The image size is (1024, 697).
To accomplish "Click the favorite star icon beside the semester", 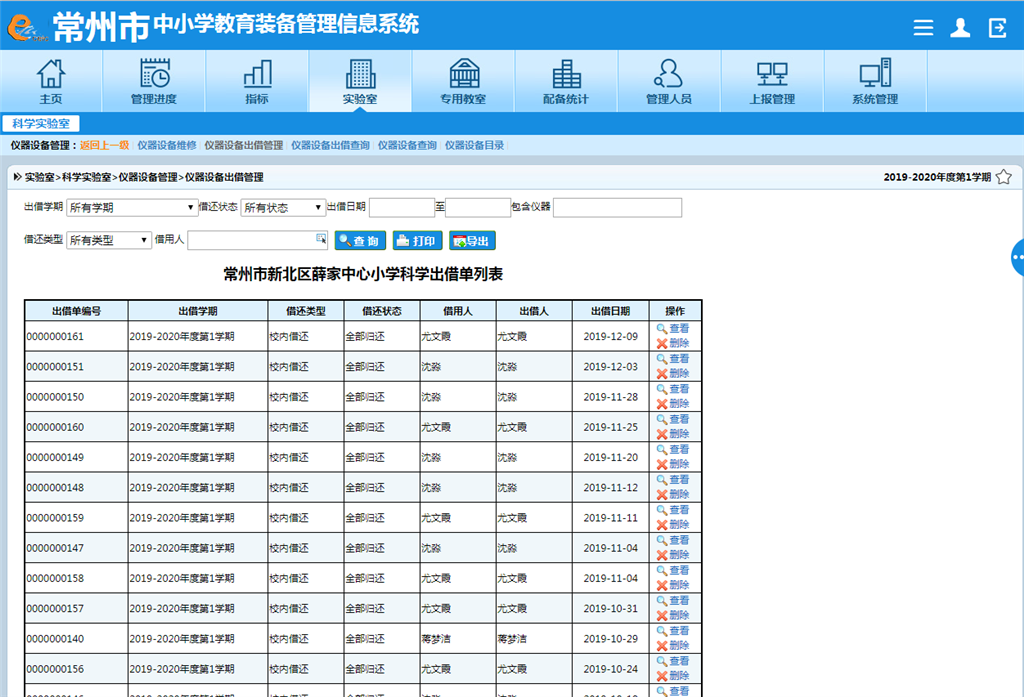I will 1004,177.
